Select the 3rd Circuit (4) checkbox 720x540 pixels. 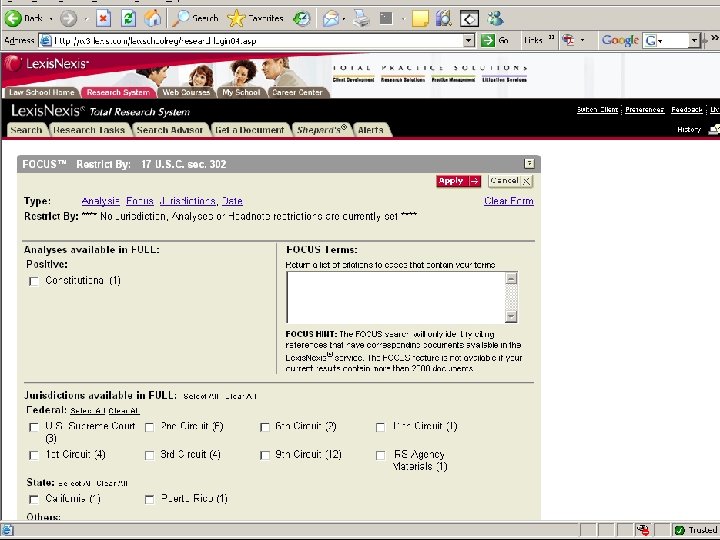click(x=149, y=455)
